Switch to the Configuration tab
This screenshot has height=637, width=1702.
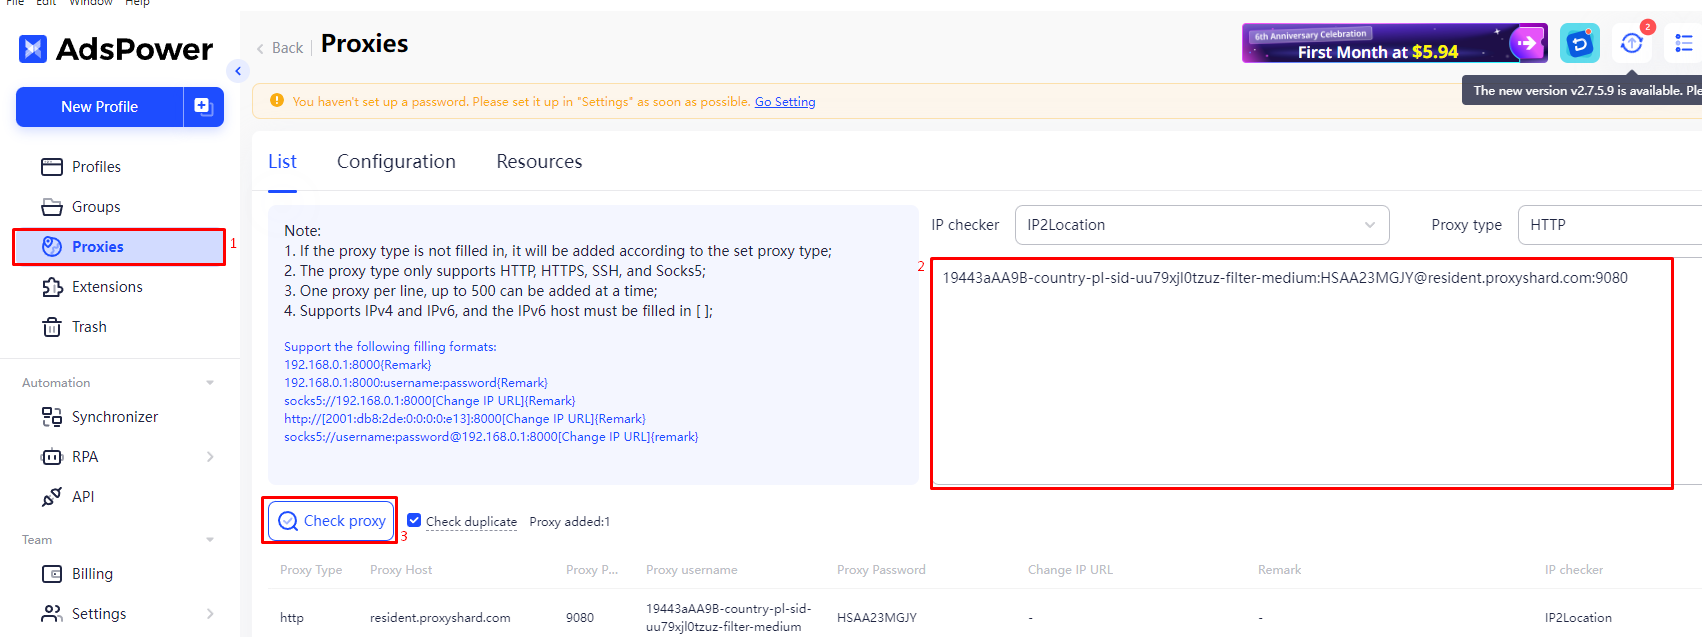[x=396, y=162]
